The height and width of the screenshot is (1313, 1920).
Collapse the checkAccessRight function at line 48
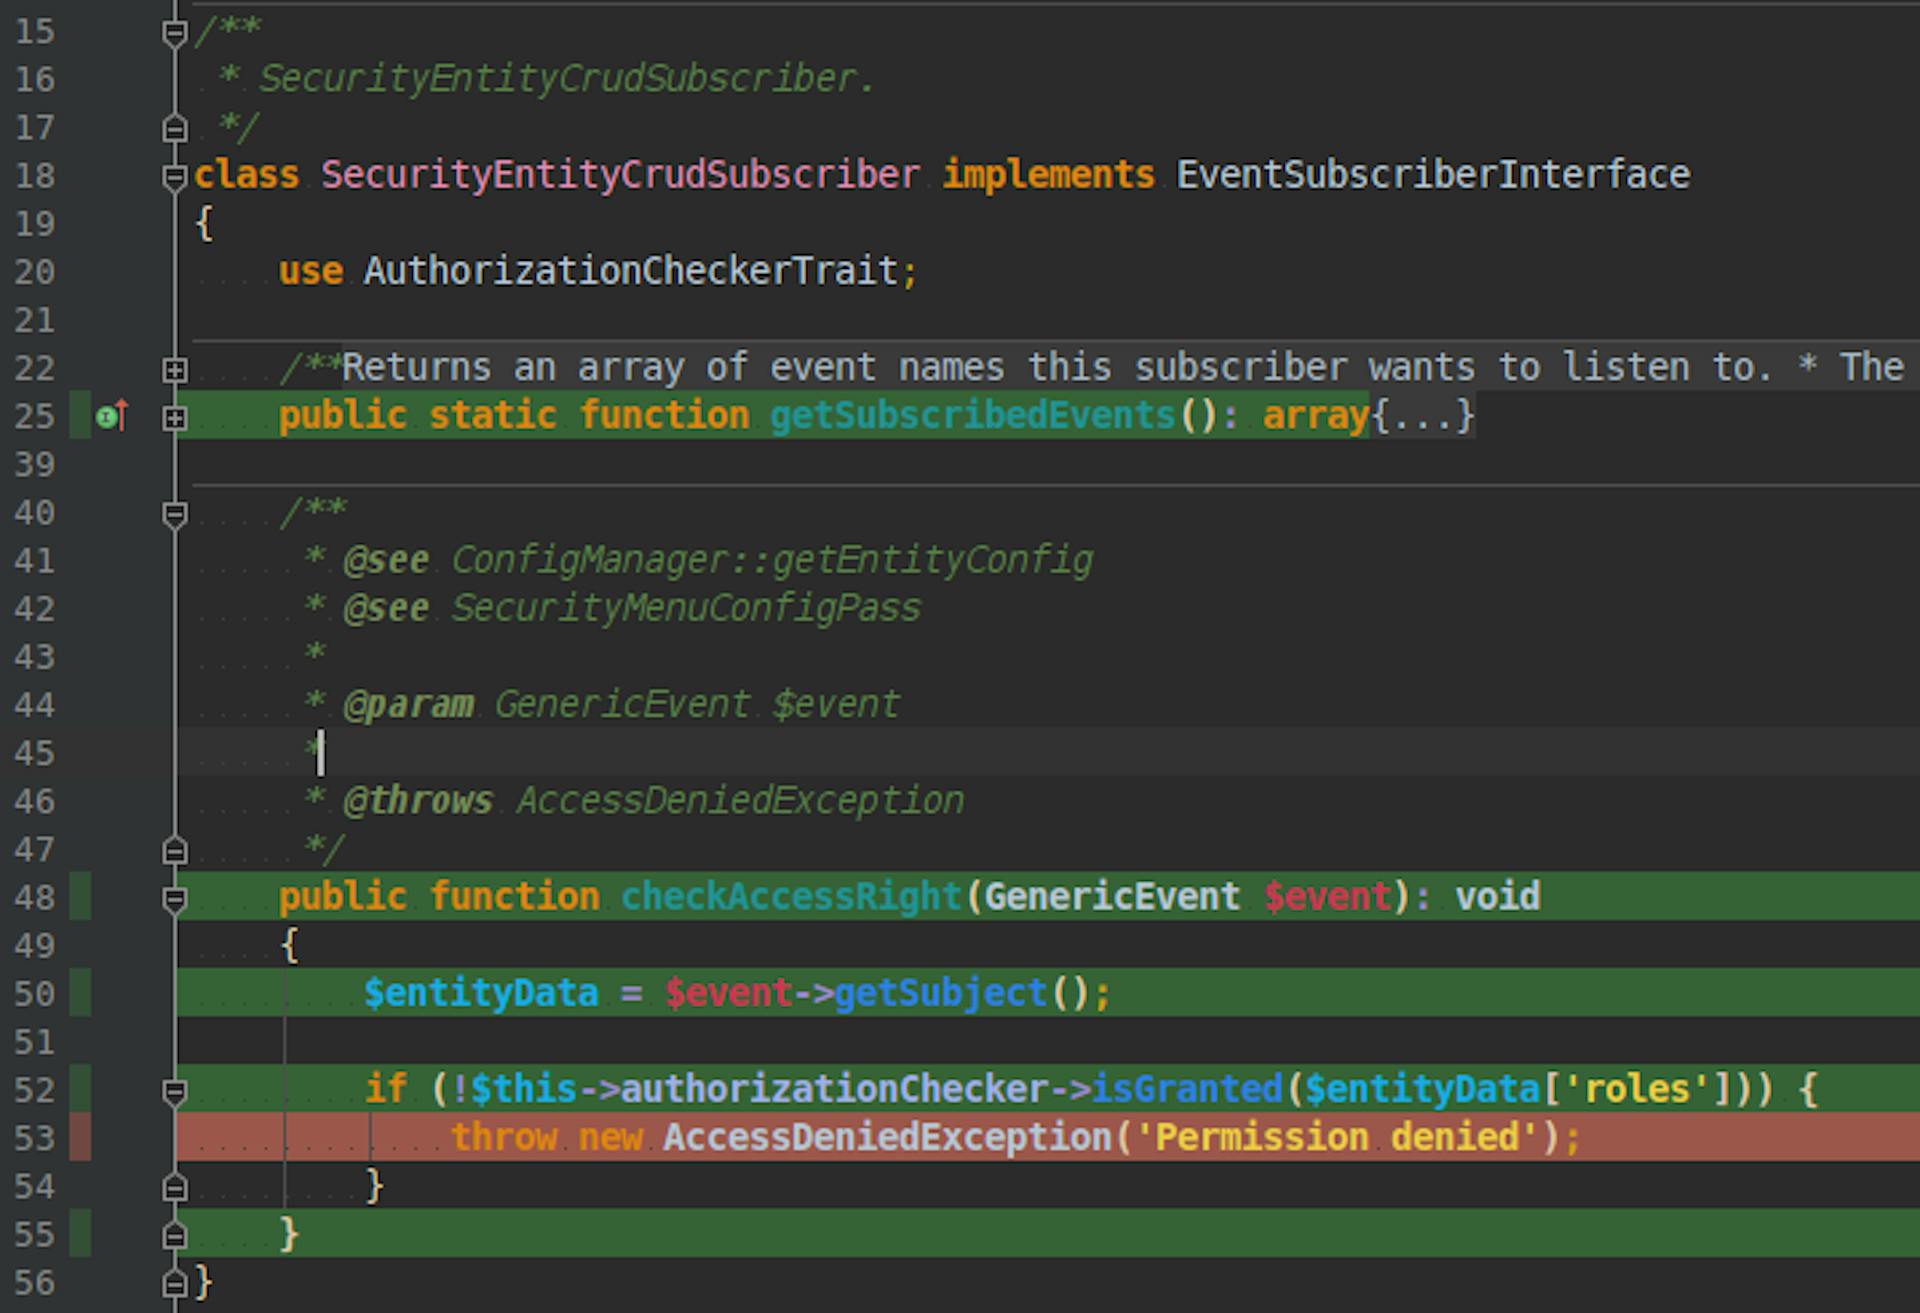[175, 899]
